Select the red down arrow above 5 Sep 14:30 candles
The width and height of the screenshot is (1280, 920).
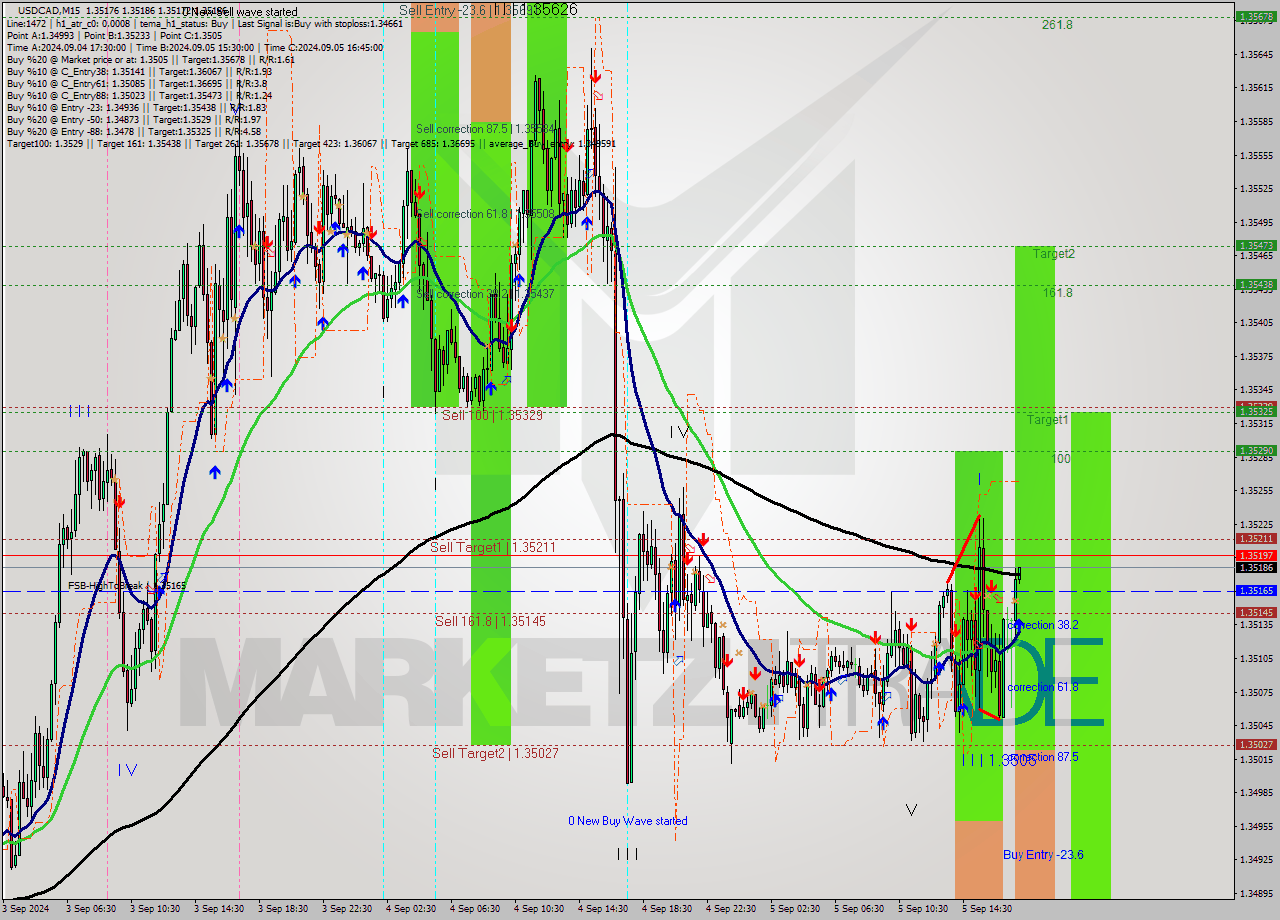click(993, 585)
